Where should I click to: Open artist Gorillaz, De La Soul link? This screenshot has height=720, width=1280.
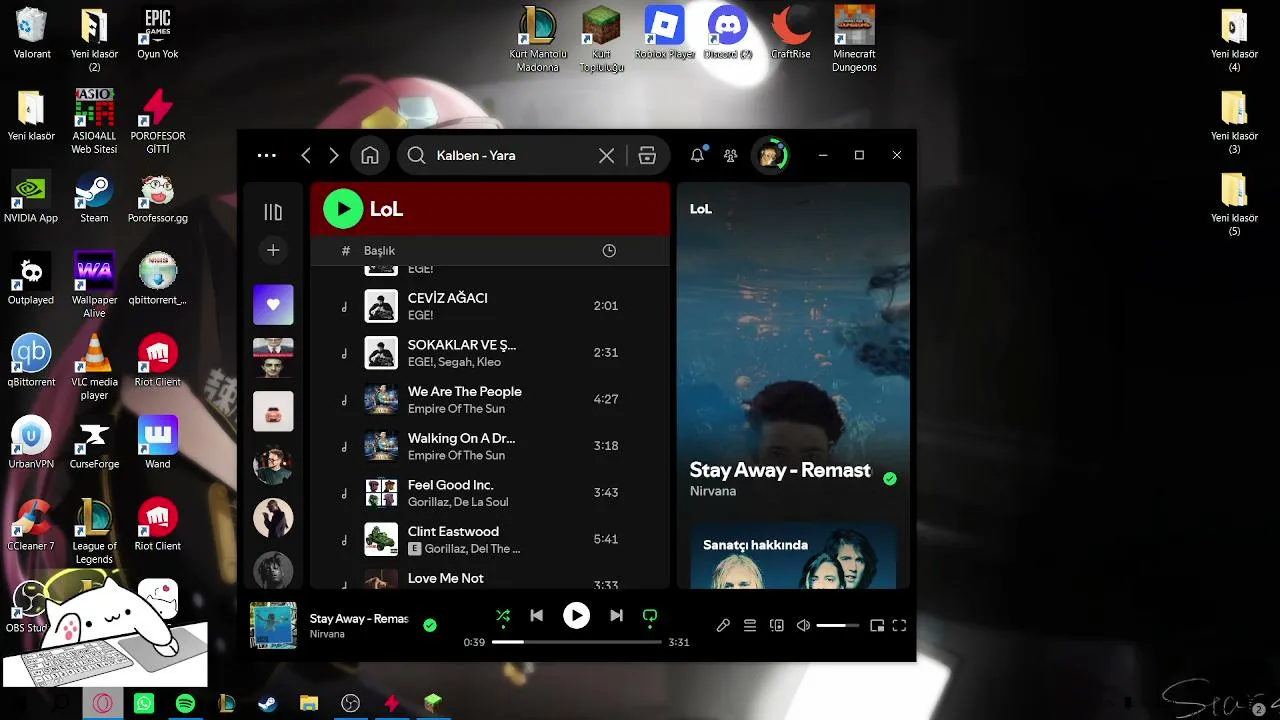coord(458,502)
